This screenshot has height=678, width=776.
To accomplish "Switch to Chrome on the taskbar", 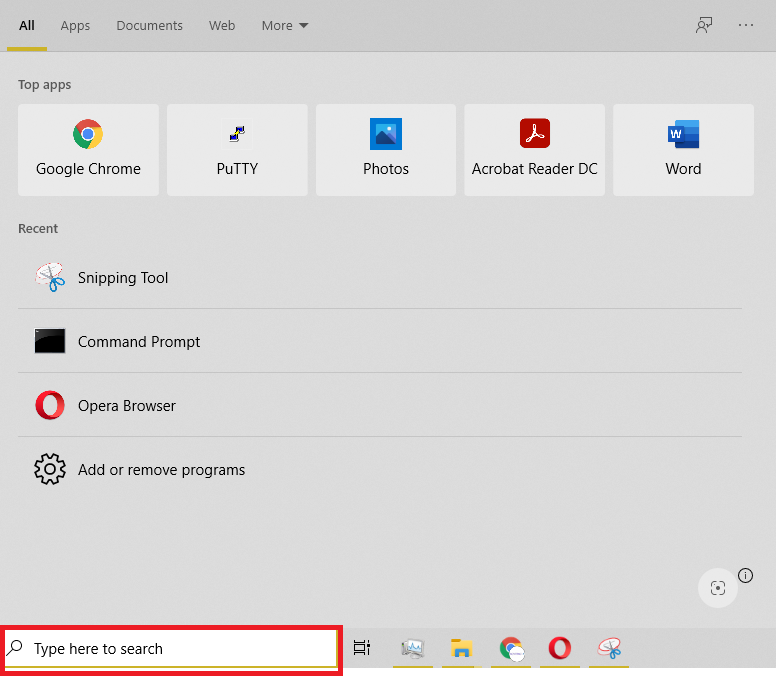I will 511,648.
